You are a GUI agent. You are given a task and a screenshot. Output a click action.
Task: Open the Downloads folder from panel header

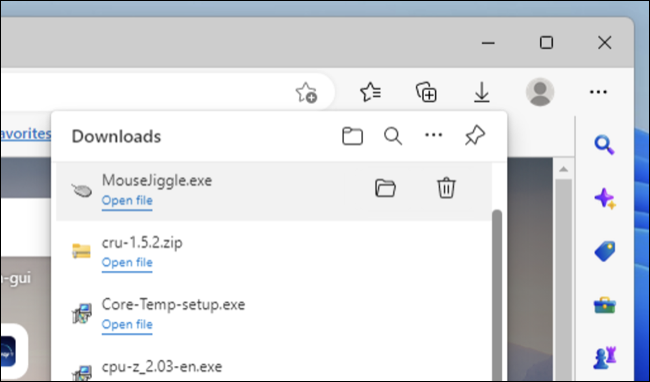(x=352, y=136)
